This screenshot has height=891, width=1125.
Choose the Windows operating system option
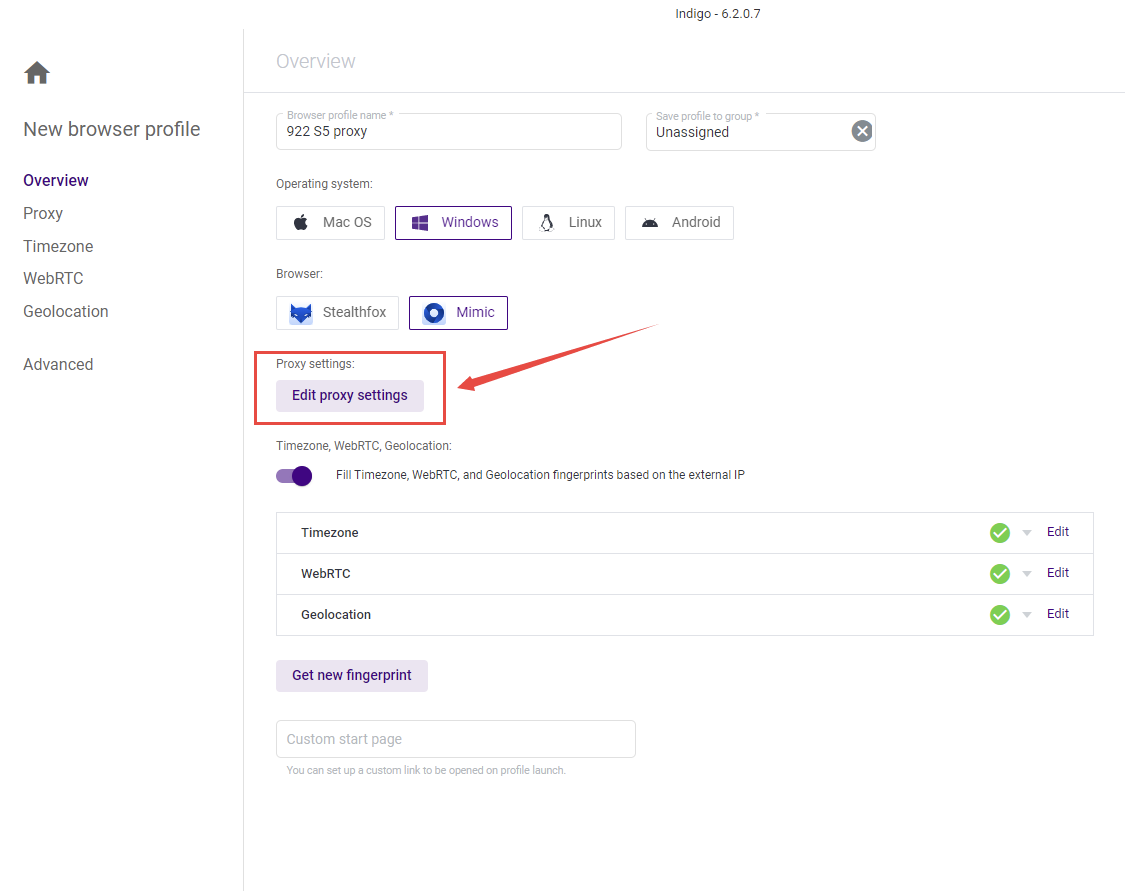coord(453,223)
